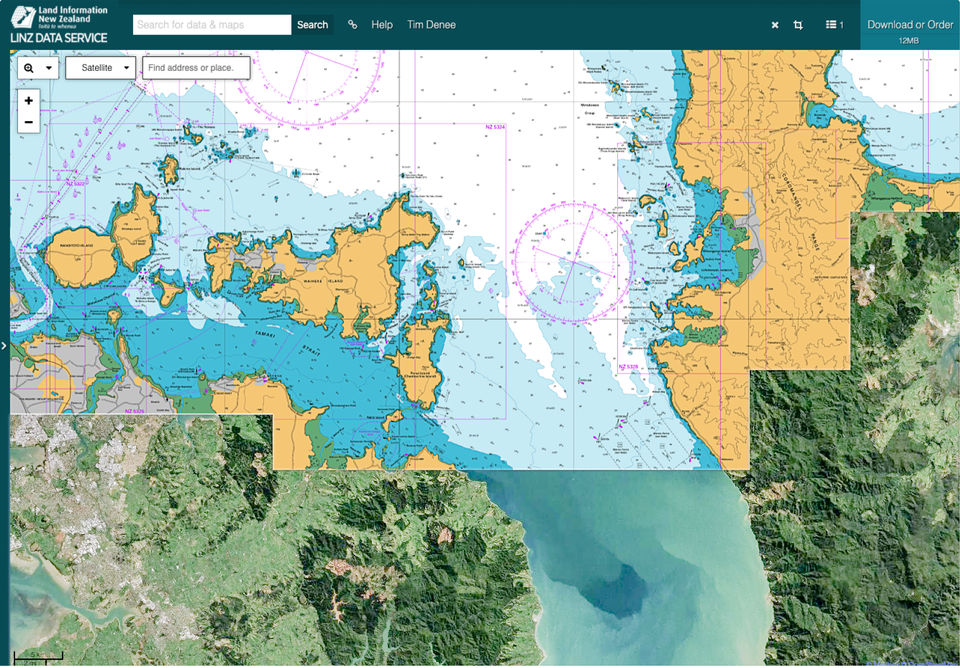960x668 pixels.
Task: Open the zoom-to magnifier dropdown
Action: pos(38,68)
